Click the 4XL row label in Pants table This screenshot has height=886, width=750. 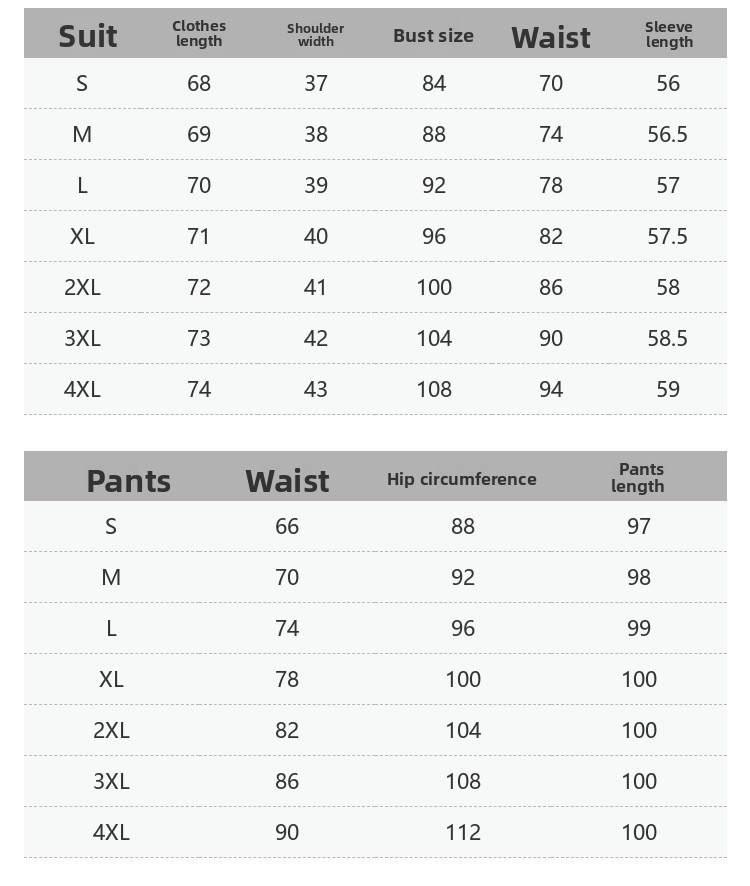tap(111, 832)
